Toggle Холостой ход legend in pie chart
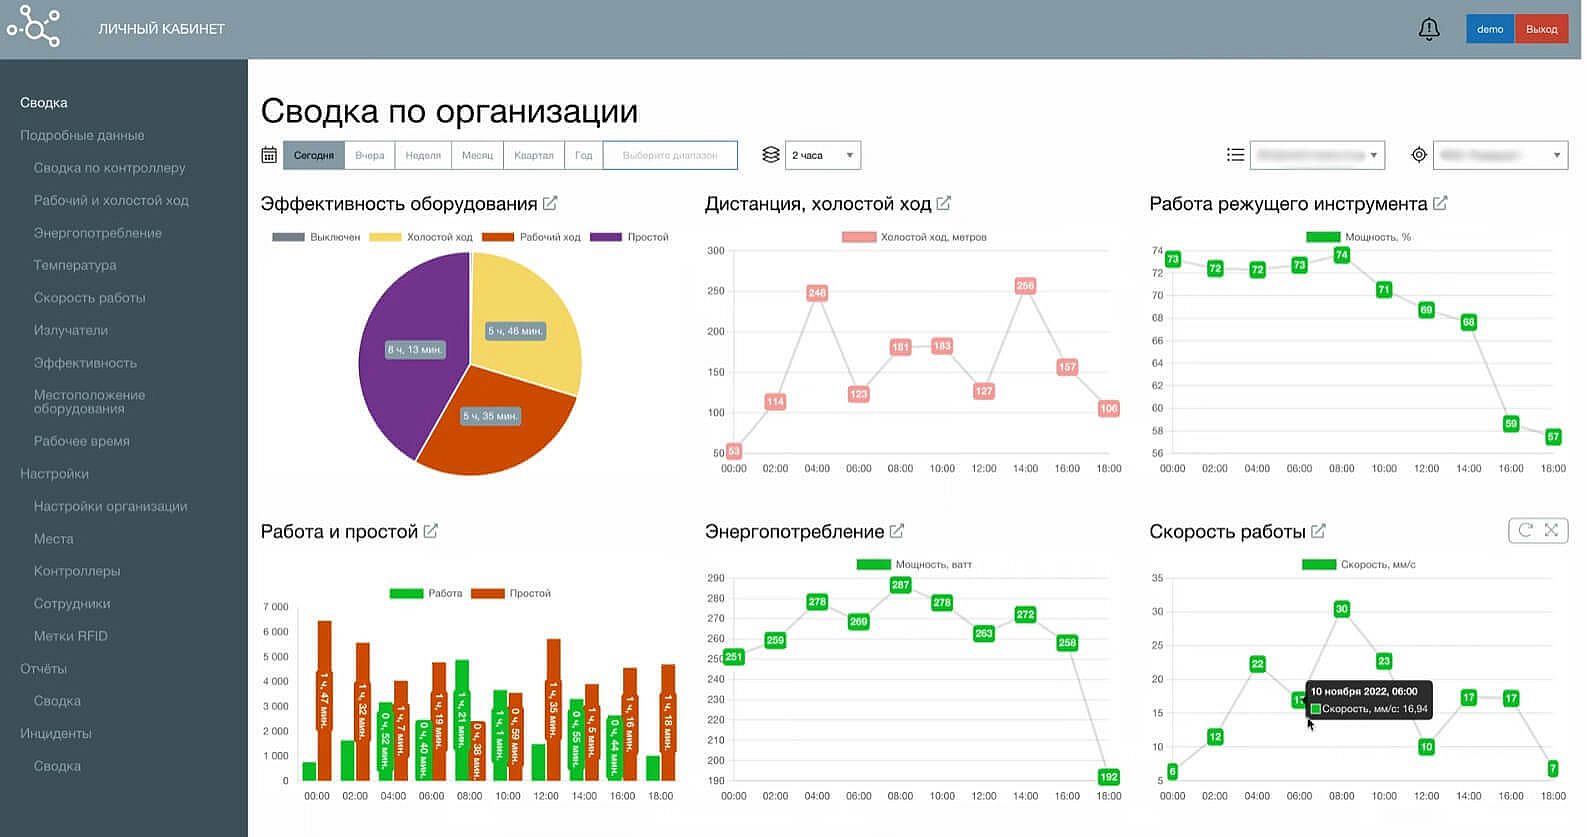 click(421, 237)
